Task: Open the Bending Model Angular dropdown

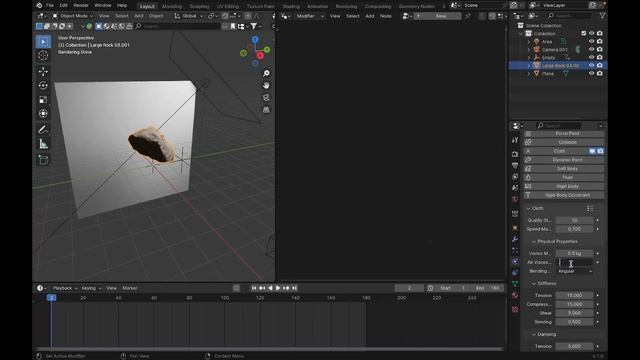Action: point(574,271)
